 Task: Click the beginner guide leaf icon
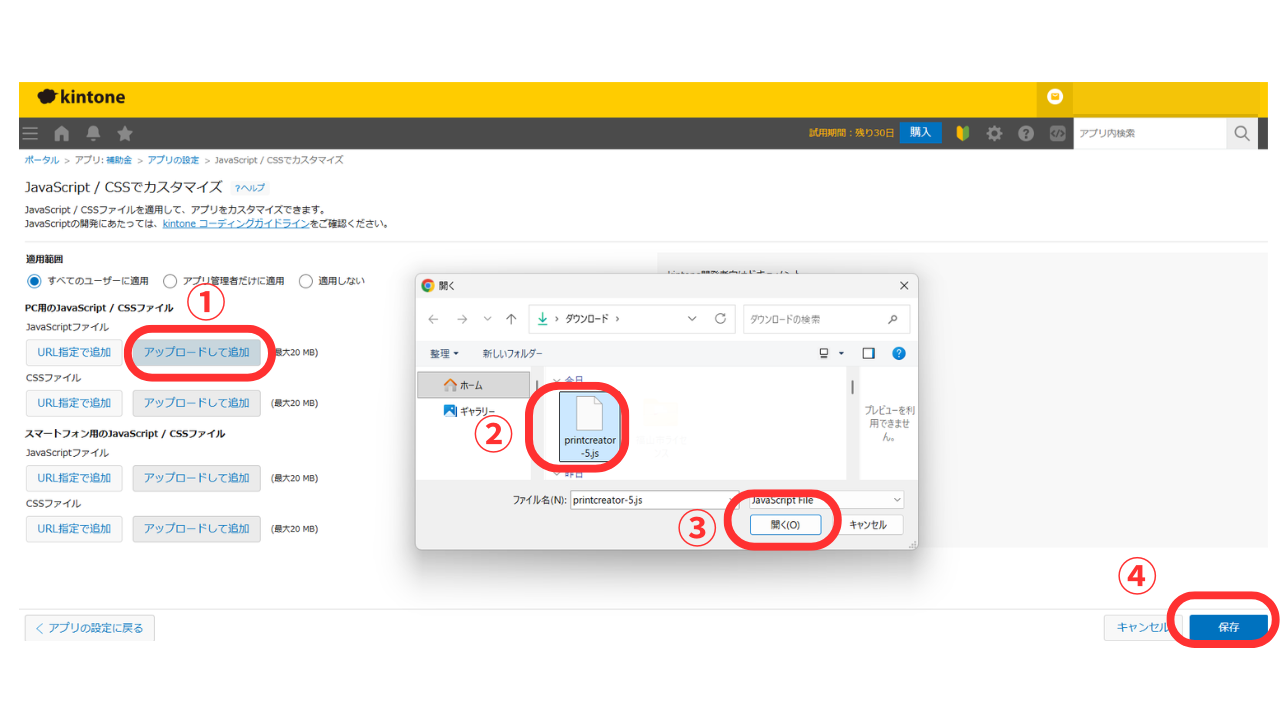tap(963, 133)
